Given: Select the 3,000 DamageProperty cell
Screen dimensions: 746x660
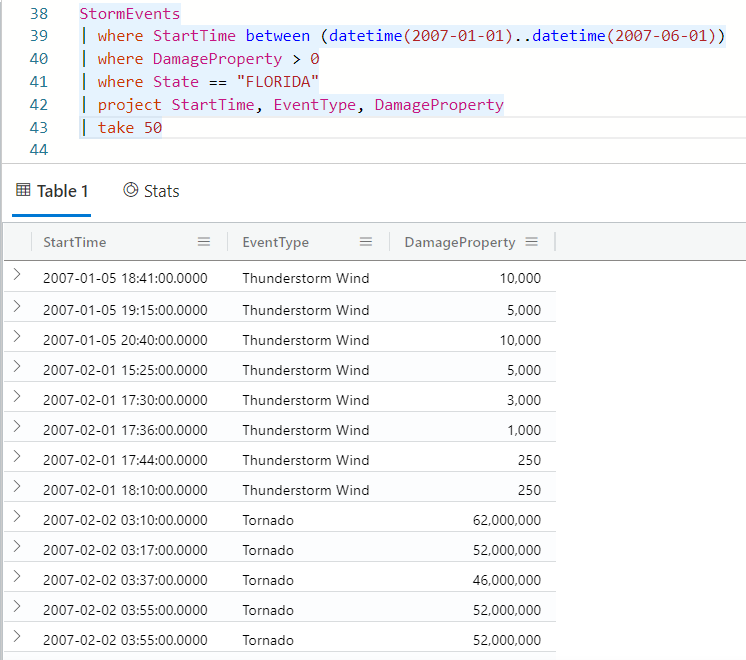Looking at the screenshot, I should 524,400.
